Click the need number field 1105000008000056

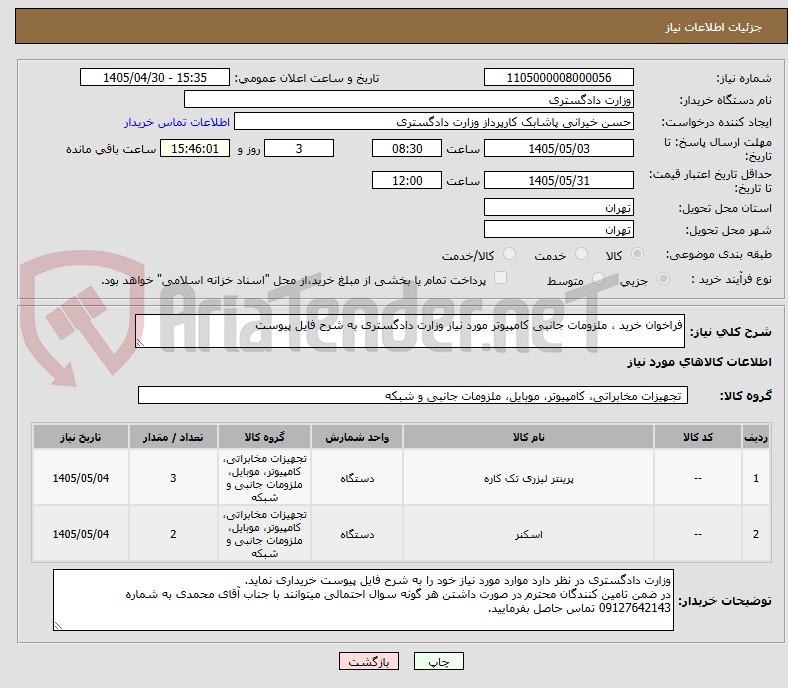tap(559, 77)
